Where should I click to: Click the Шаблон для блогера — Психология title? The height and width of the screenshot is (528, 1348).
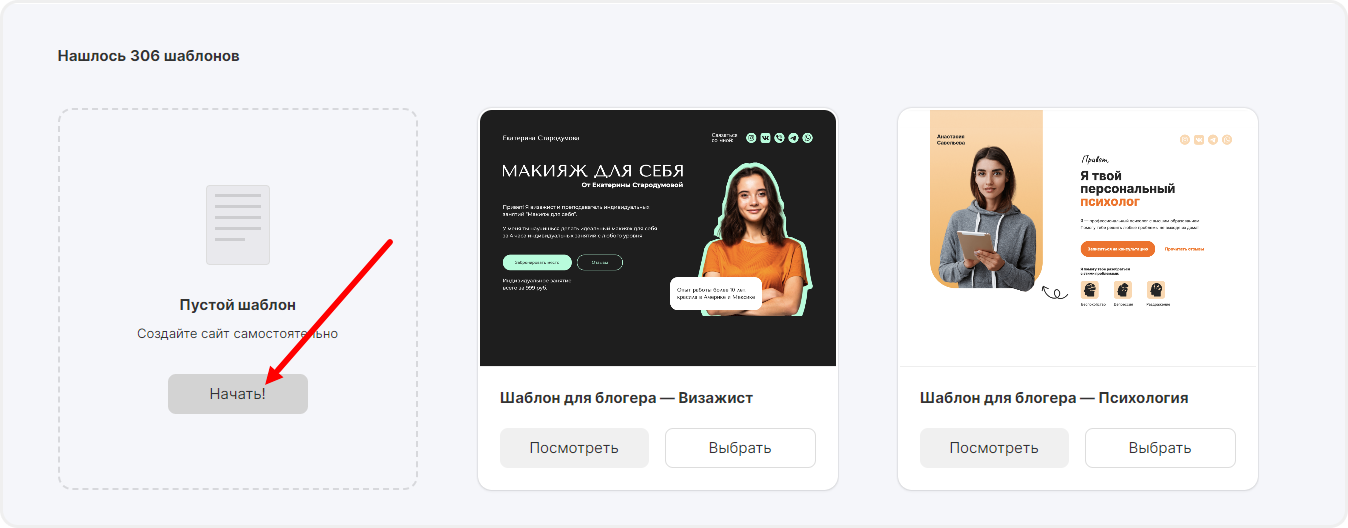coord(1054,398)
